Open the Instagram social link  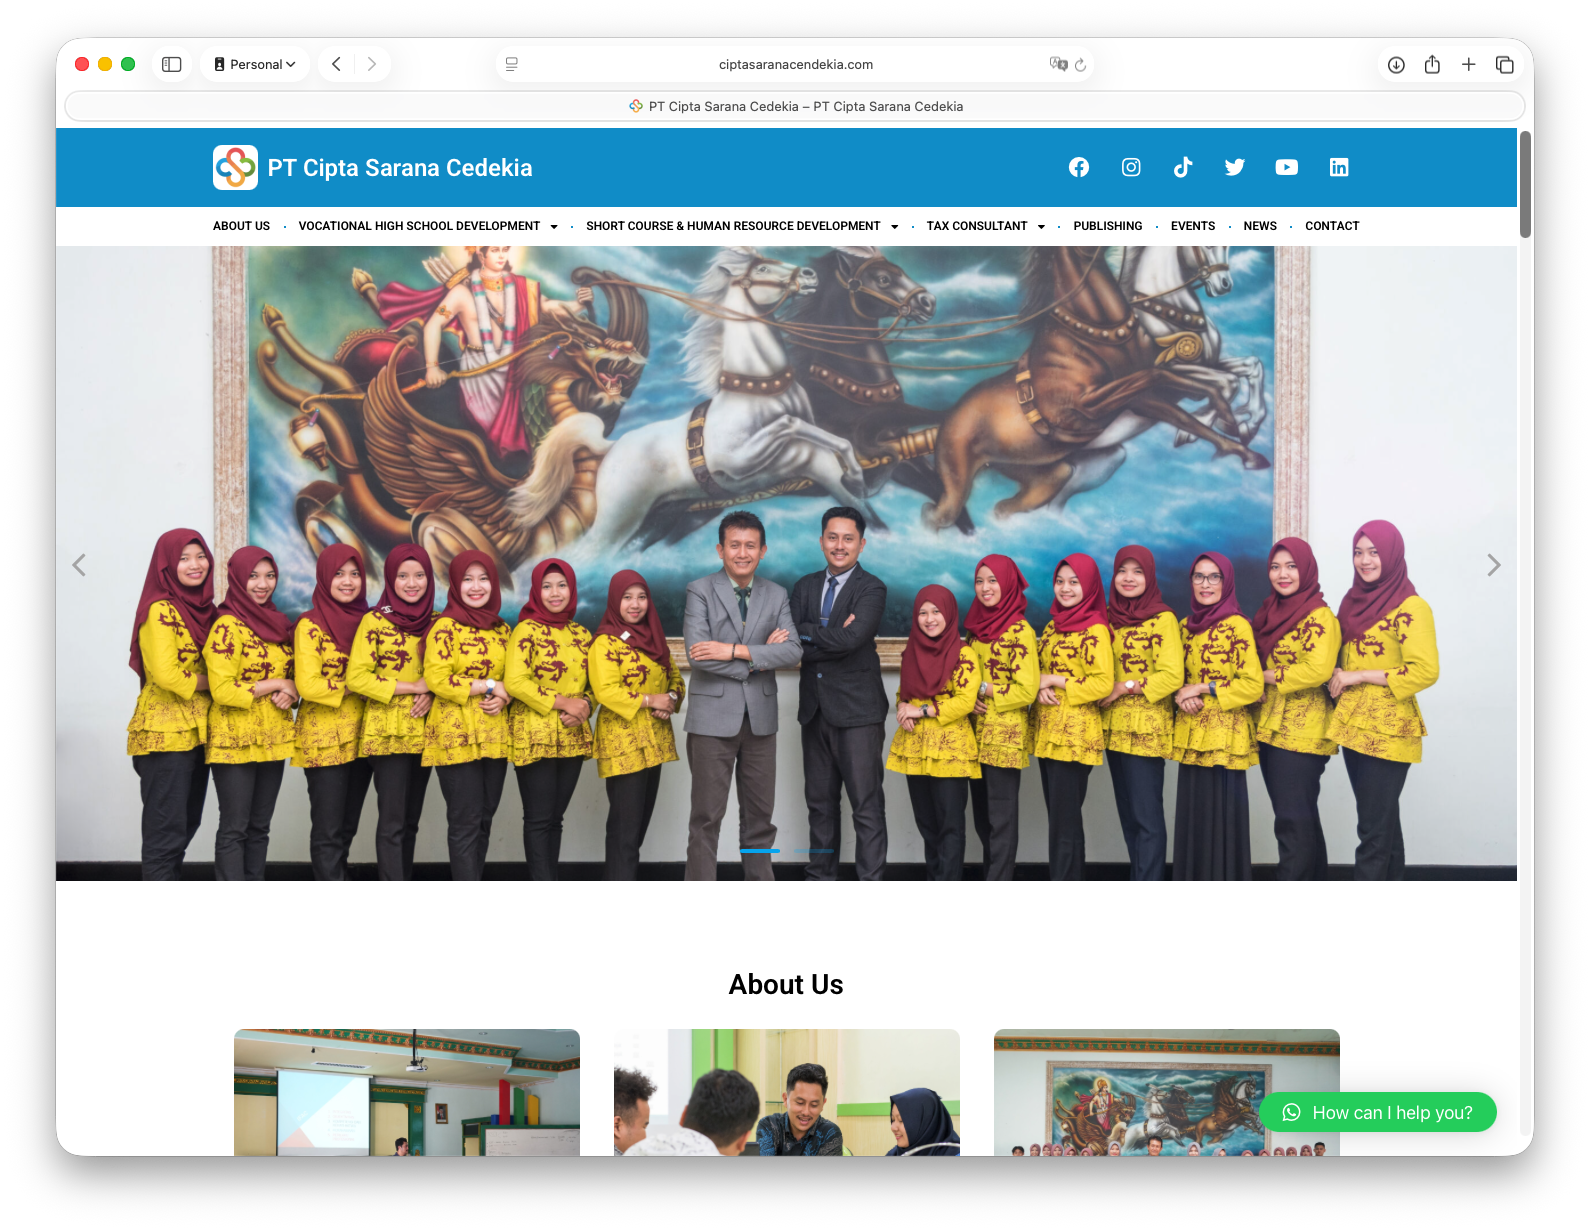1130,167
